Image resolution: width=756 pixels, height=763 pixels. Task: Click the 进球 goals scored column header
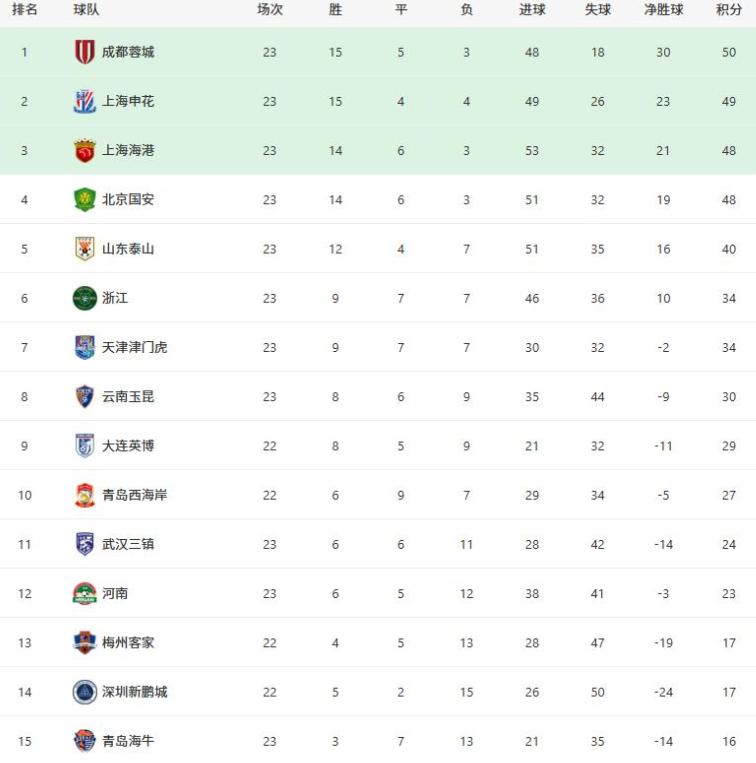point(532,10)
